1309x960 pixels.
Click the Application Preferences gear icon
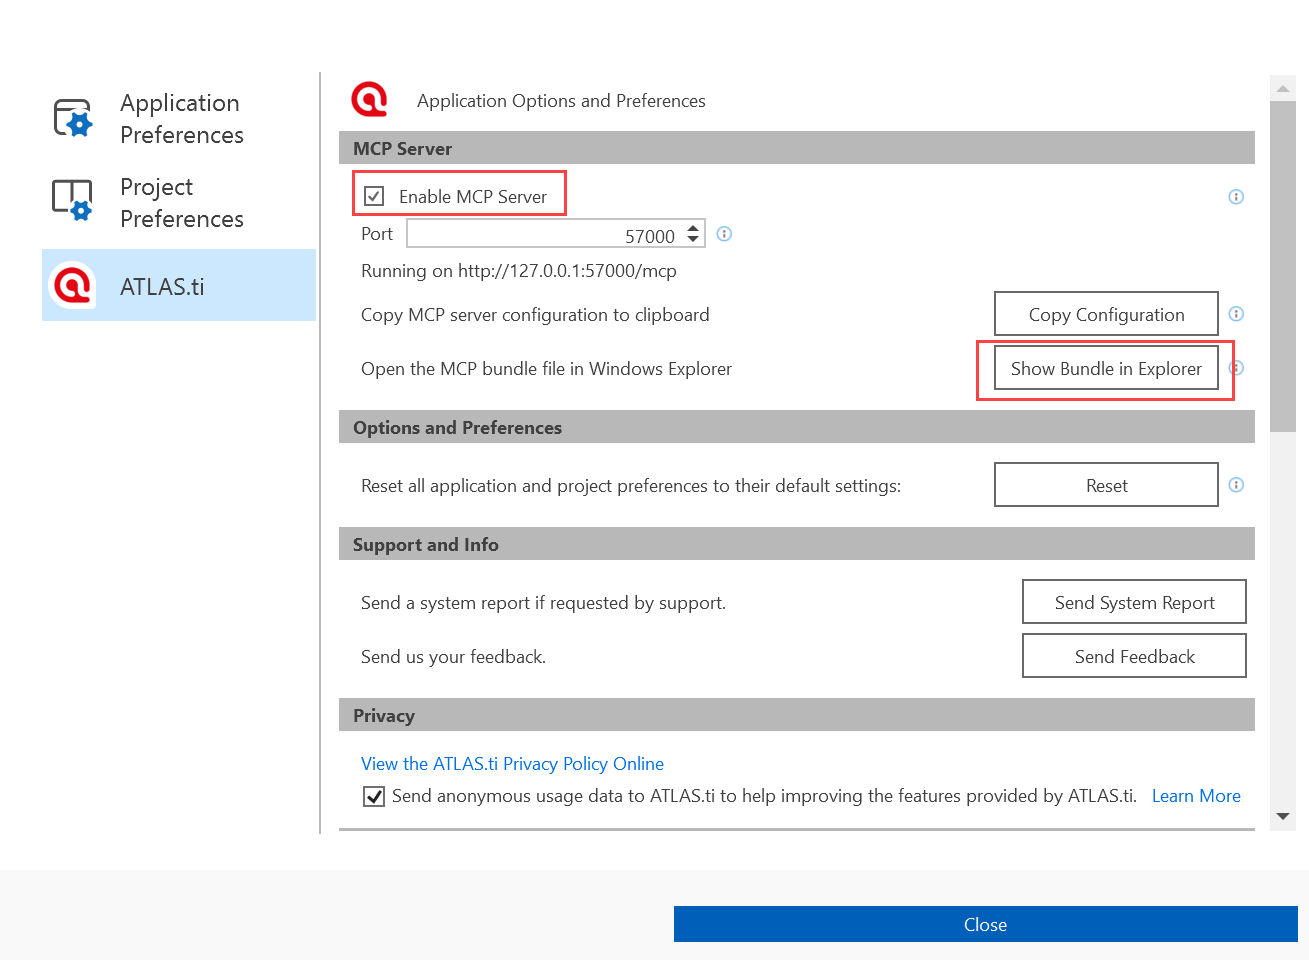[73, 118]
